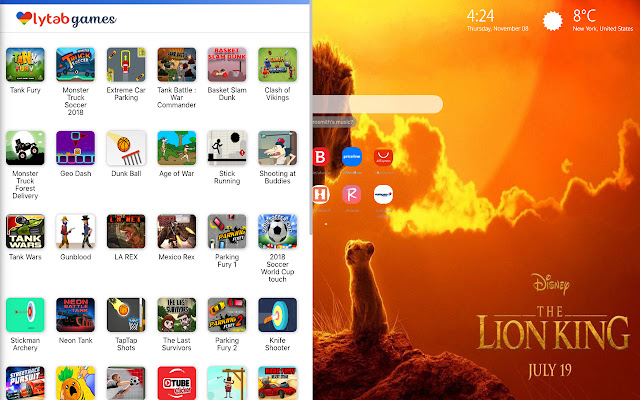
Task: Open TapTap Shots game icon
Action: [x=126, y=315]
